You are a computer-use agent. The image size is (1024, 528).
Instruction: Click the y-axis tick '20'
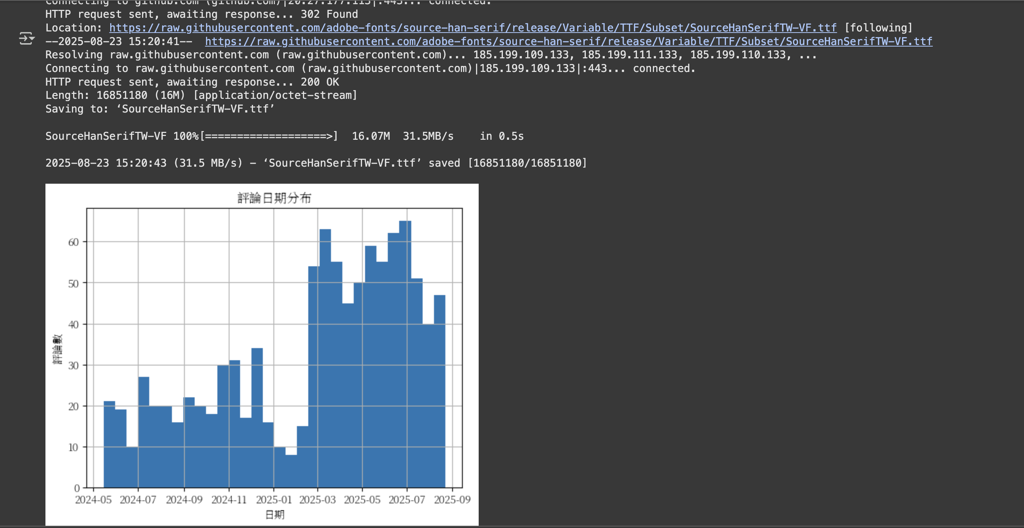(75, 406)
